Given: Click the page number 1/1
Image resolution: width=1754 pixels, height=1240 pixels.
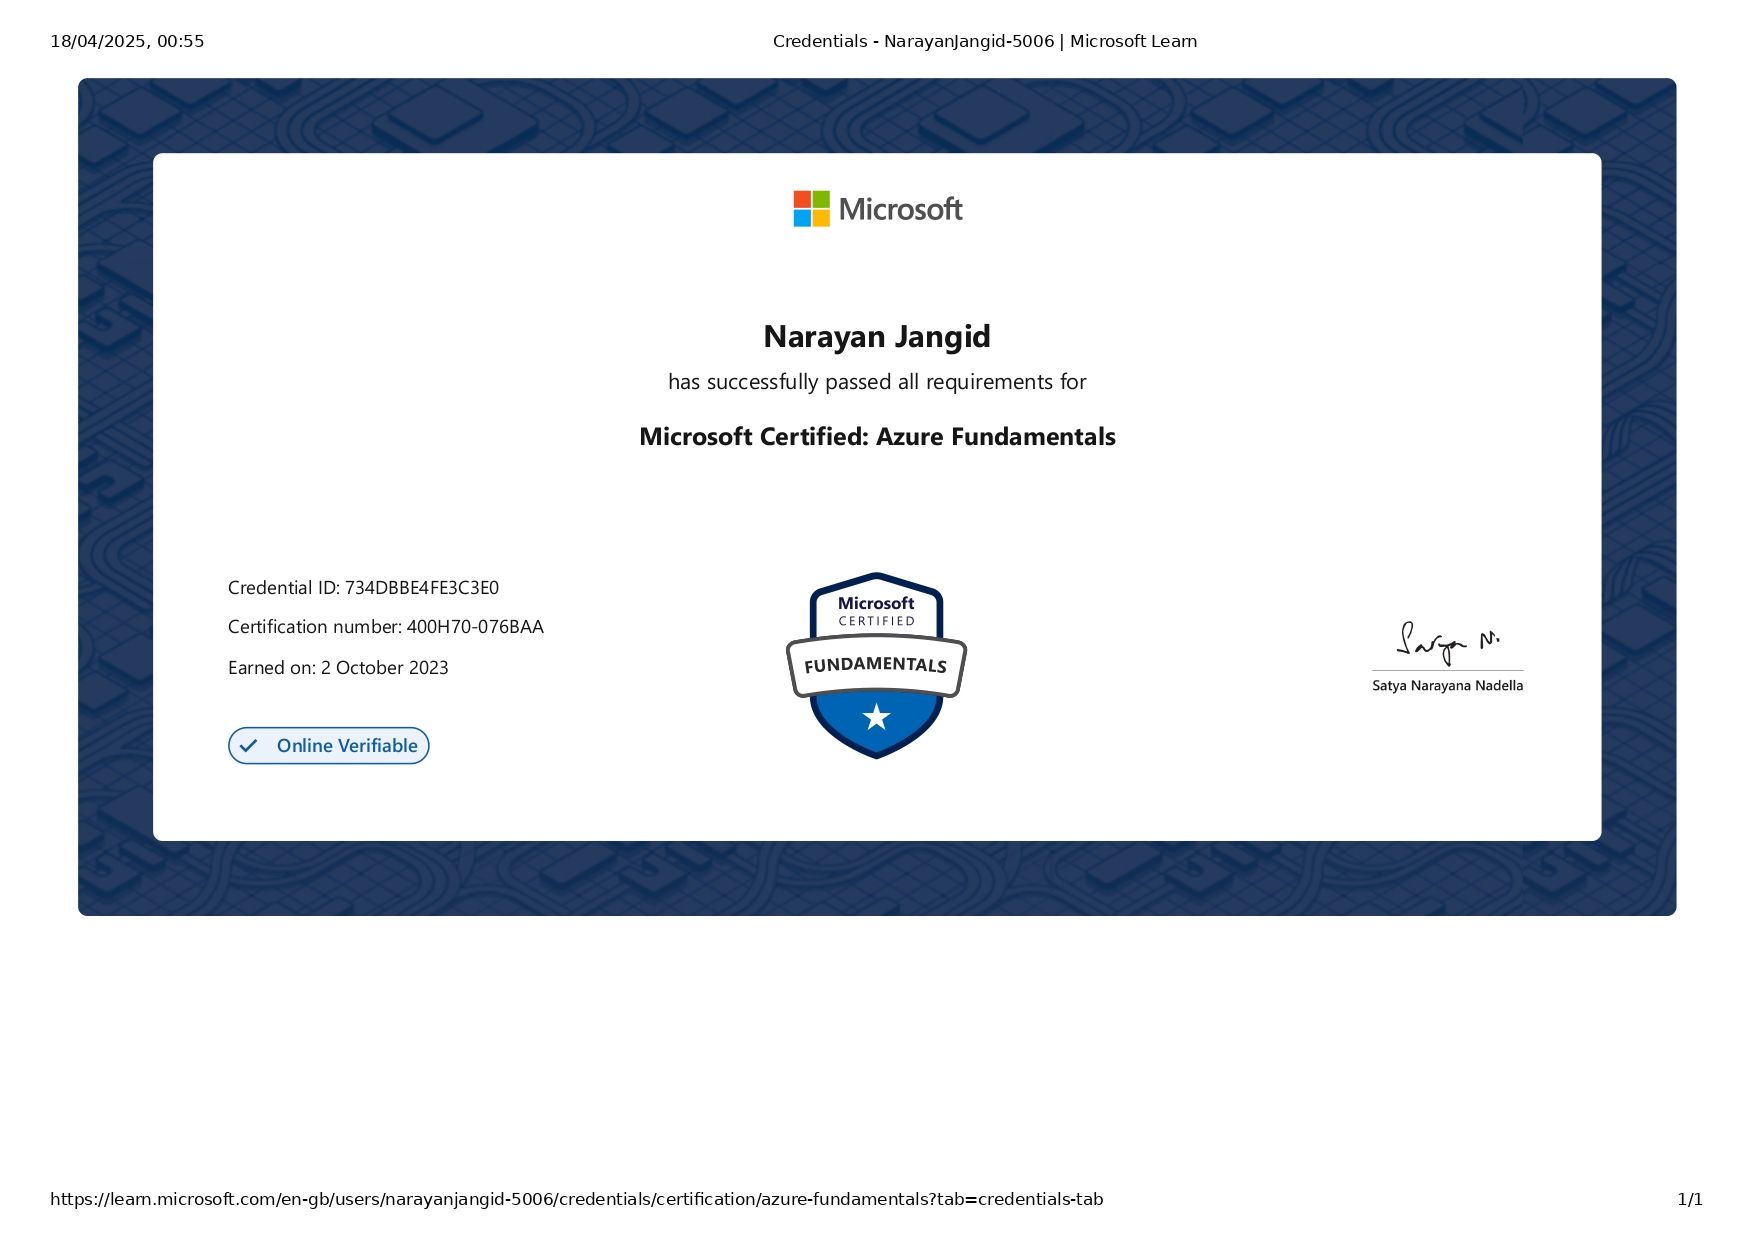Looking at the screenshot, I should coord(1690,1199).
